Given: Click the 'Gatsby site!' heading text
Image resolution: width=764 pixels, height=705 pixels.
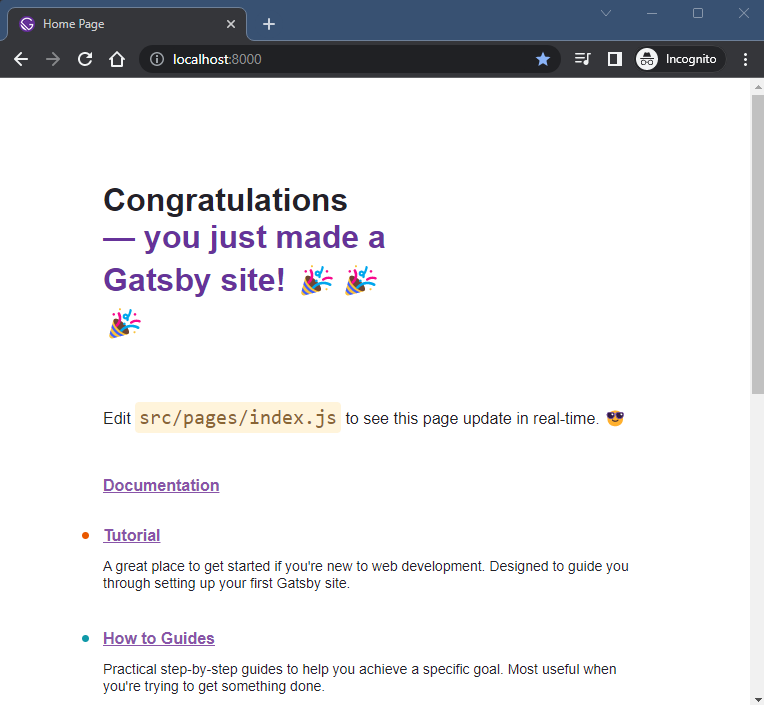Looking at the screenshot, I should pyautogui.click(x=194, y=280).
